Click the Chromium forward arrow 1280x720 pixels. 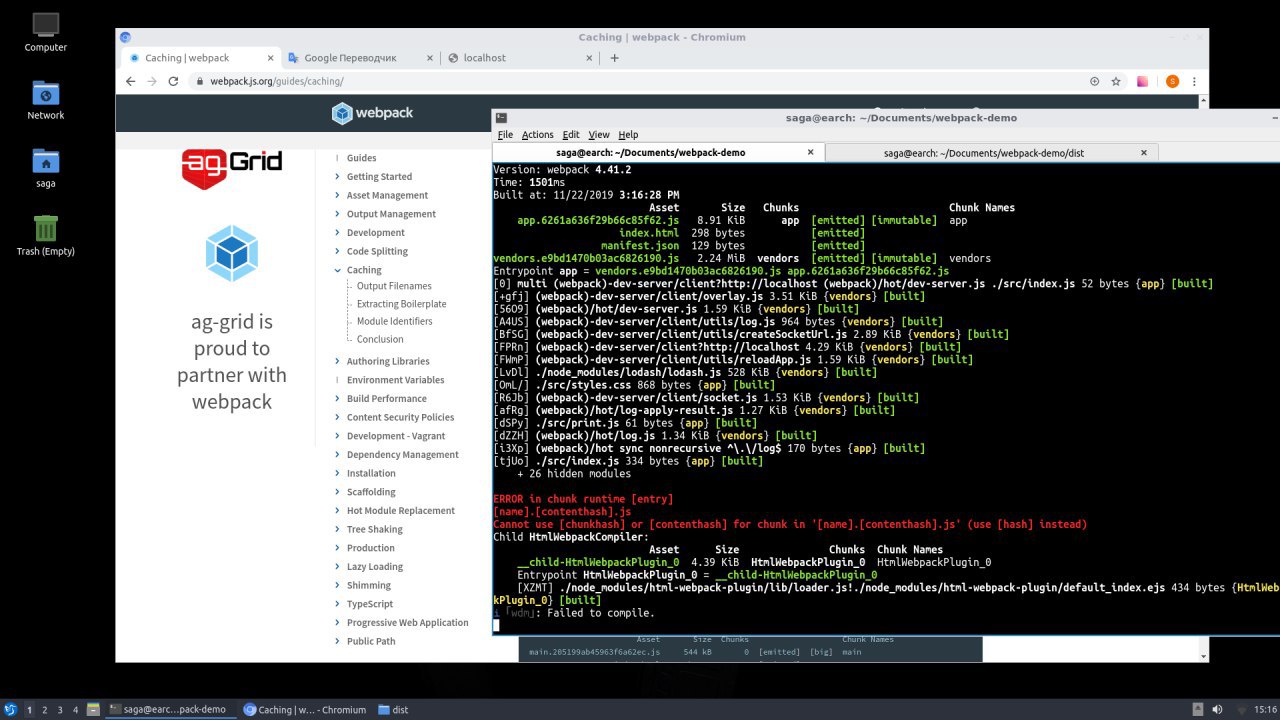tap(152, 82)
